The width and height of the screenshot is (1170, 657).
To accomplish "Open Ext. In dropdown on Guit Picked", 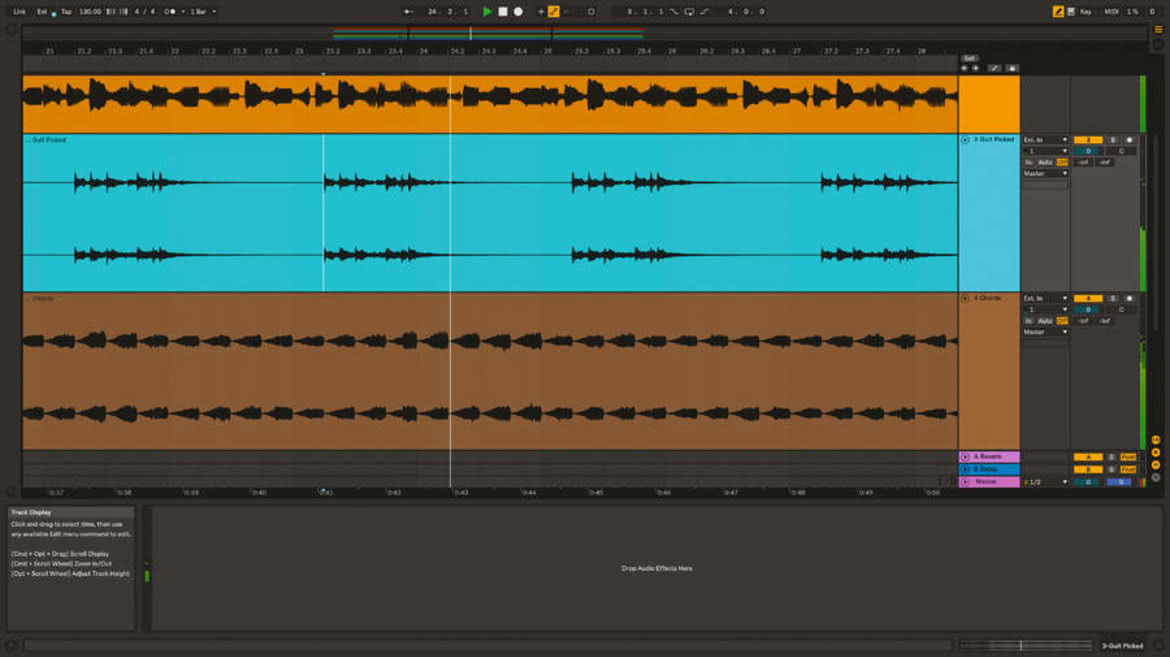I will pyautogui.click(x=1045, y=140).
